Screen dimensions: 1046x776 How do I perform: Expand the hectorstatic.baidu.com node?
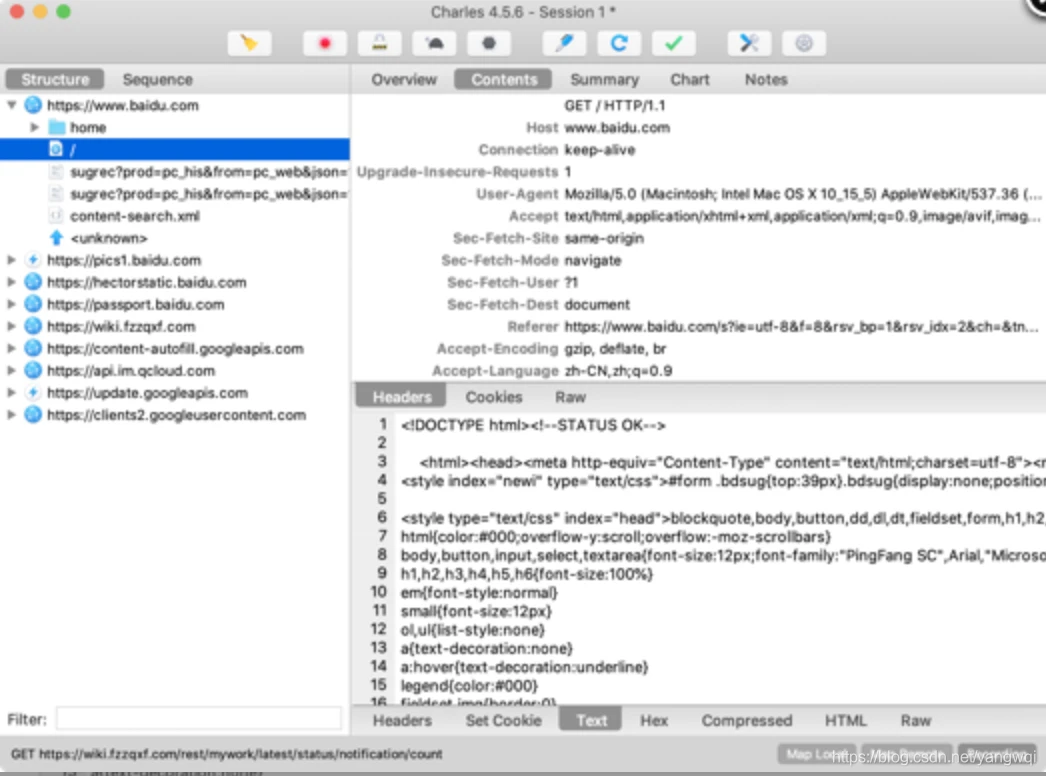[x=11, y=282]
